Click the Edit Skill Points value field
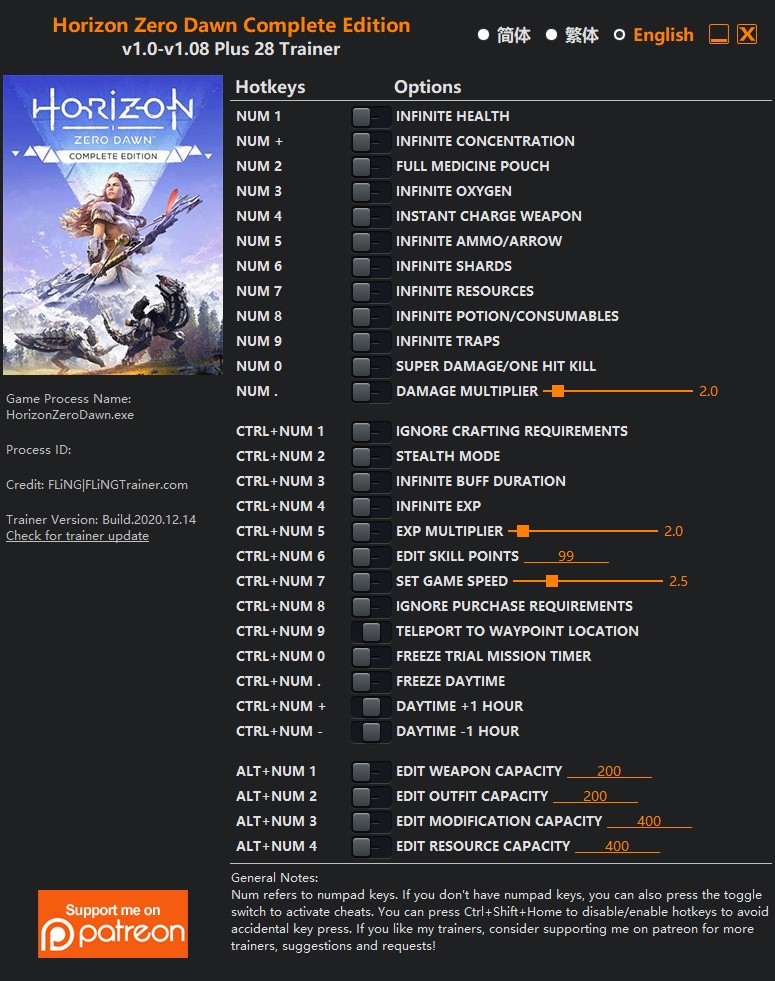 (566, 556)
